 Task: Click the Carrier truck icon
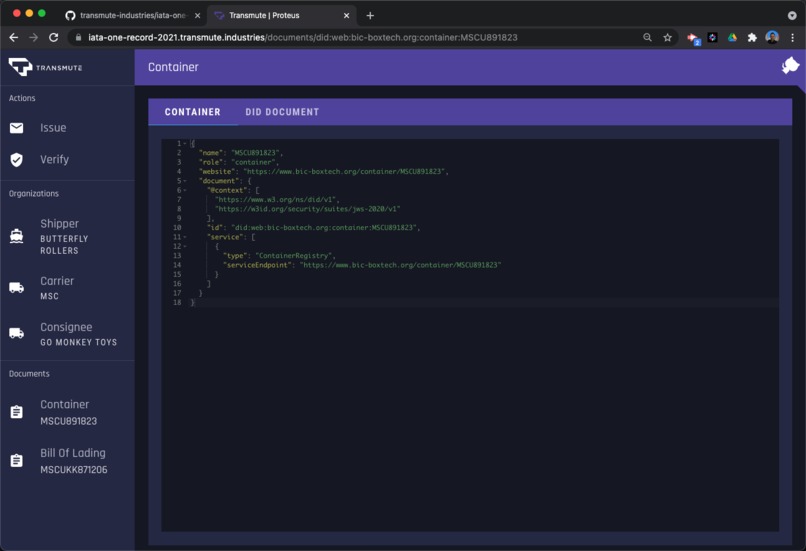pyautogui.click(x=16, y=288)
